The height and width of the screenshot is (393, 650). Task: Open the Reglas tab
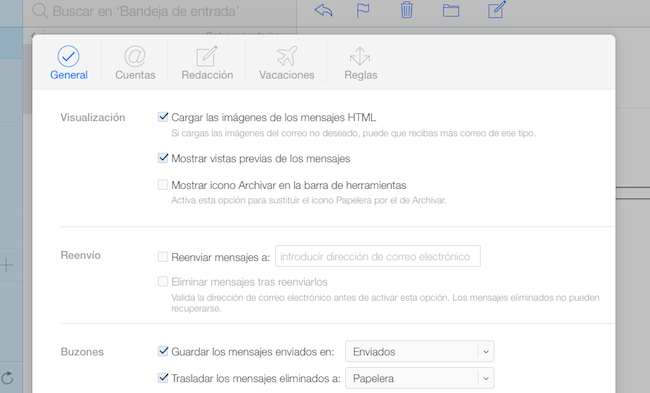point(360,63)
